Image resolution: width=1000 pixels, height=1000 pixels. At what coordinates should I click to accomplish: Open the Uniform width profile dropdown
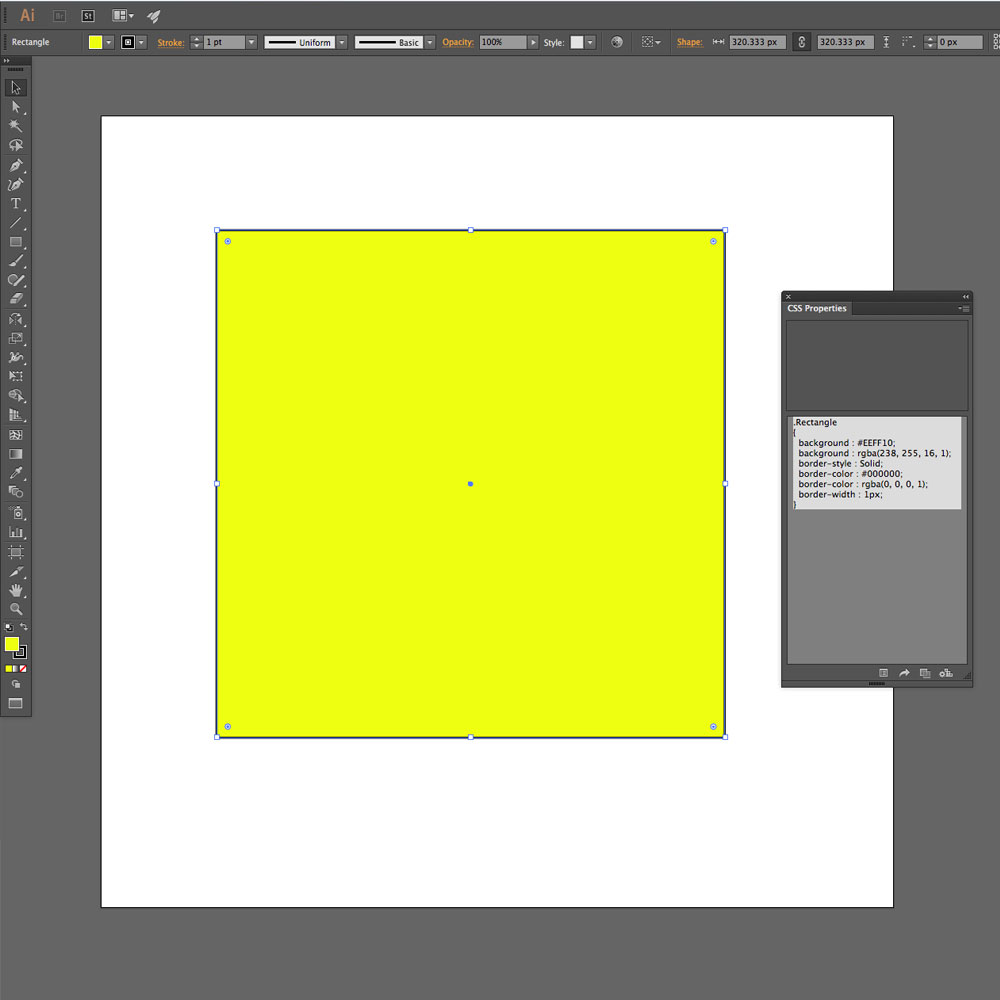(x=342, y=42)
